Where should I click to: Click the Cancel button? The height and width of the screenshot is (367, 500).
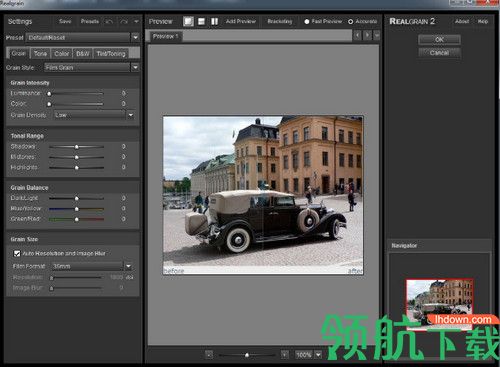(x=439, y=53)
